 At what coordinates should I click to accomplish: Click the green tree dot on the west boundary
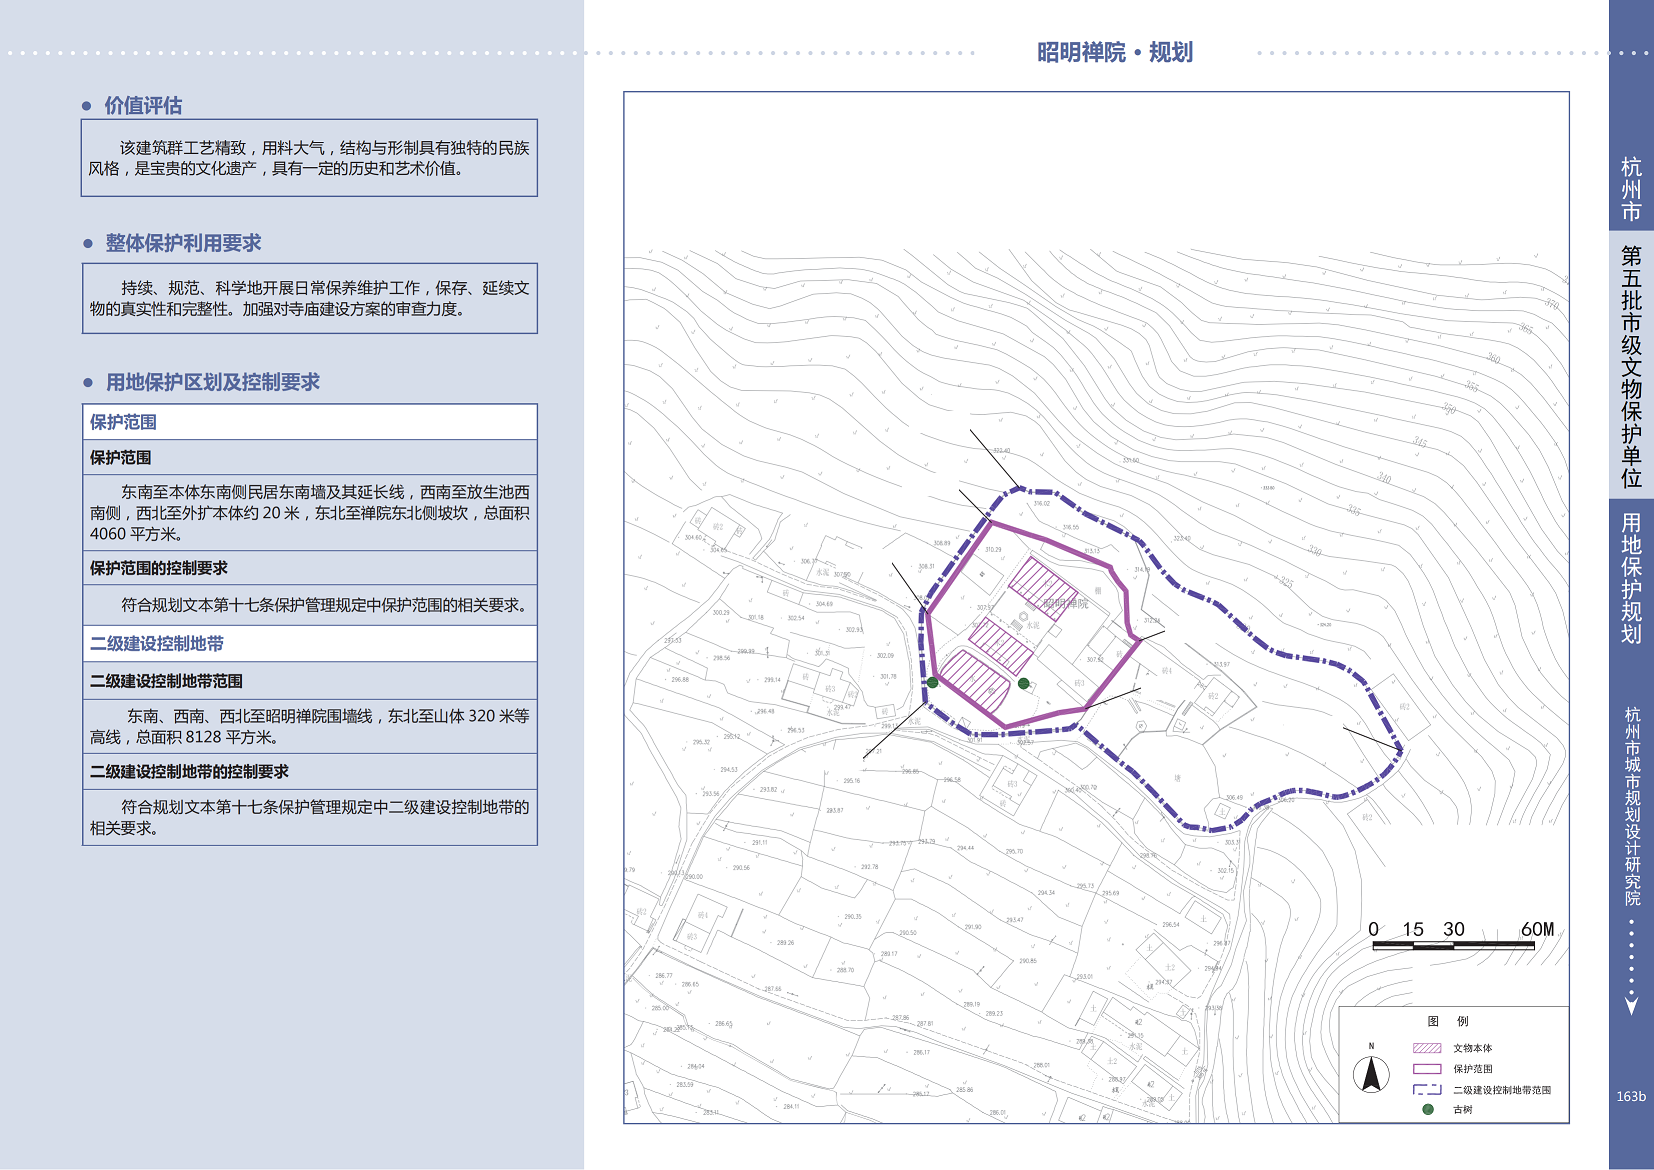[x=933, y=682]
